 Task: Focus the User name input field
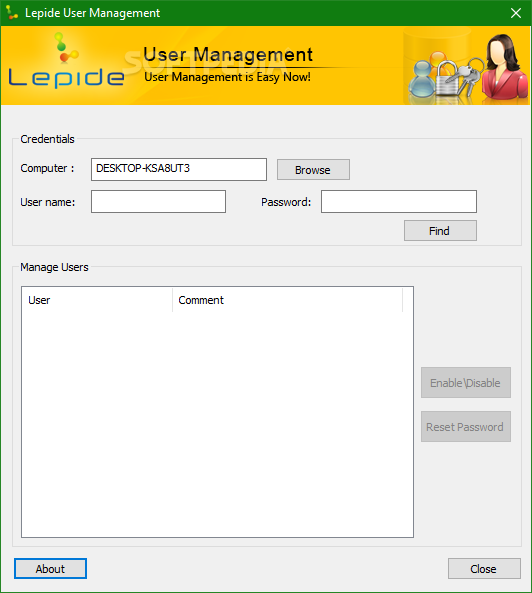point(158,202)
